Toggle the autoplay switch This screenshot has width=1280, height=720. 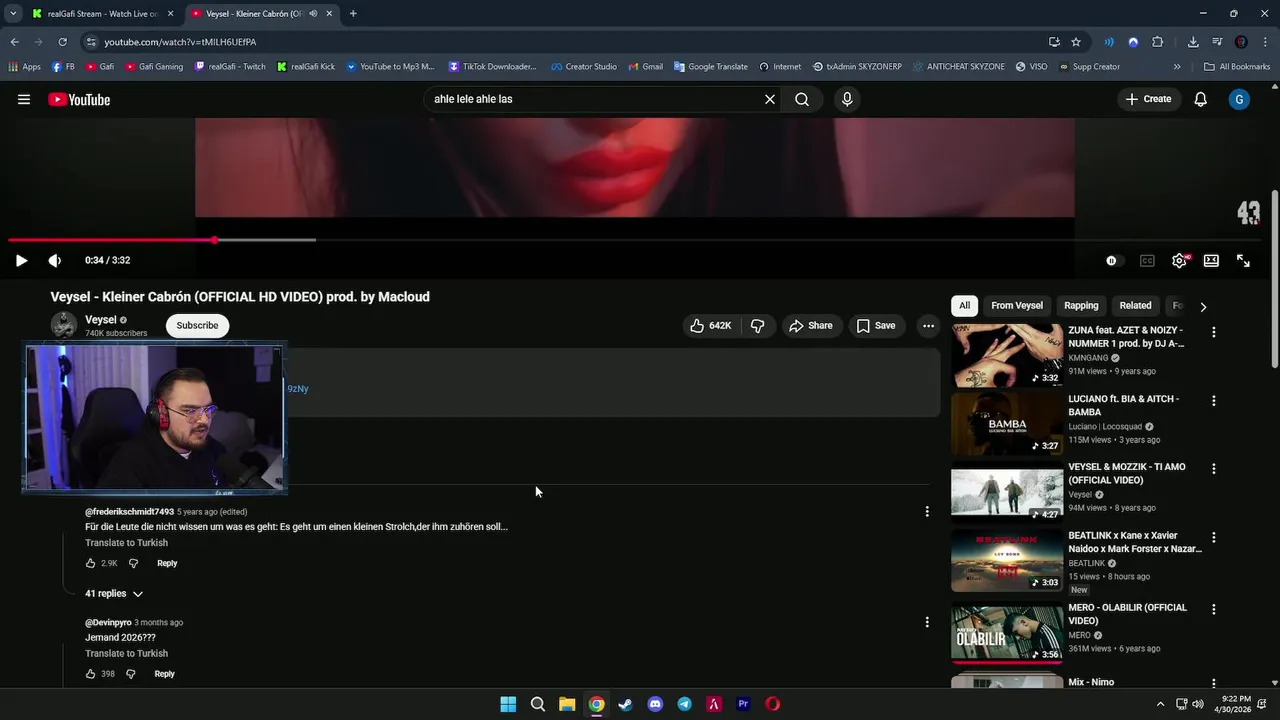(x=1112, y=260)
